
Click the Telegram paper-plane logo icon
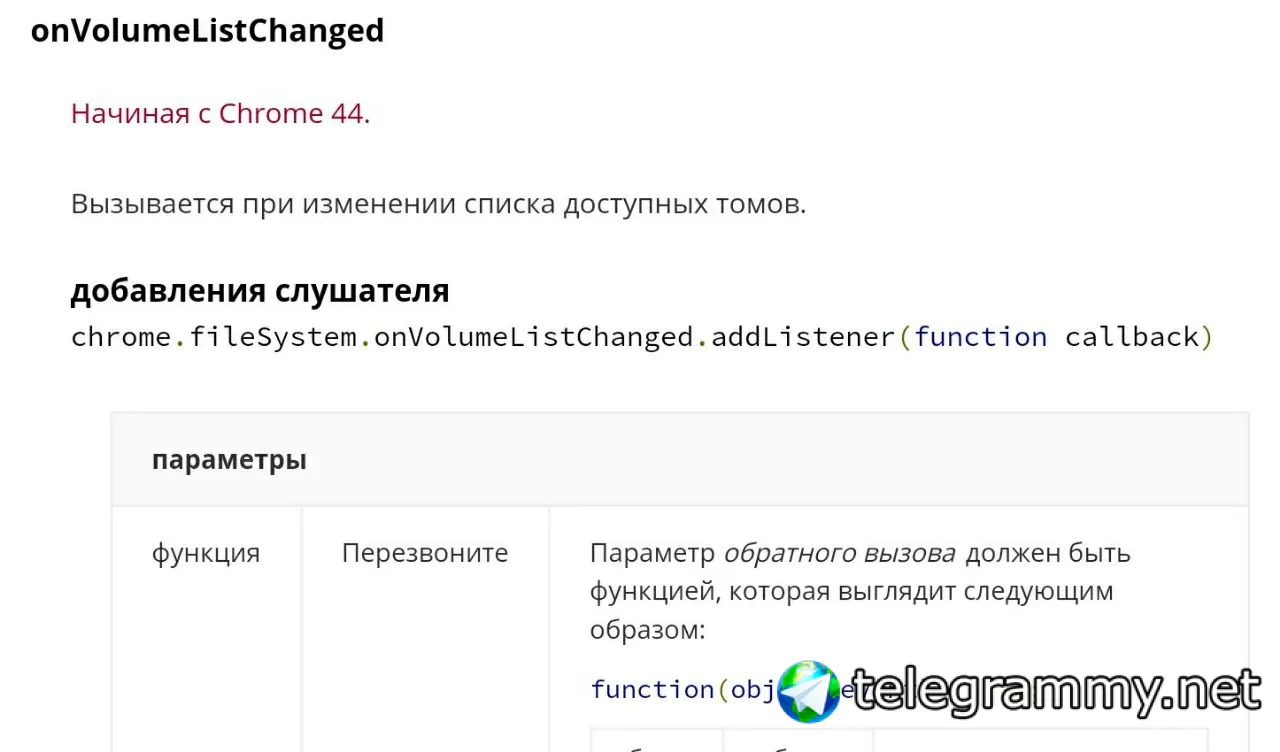(x=809, y=691)
